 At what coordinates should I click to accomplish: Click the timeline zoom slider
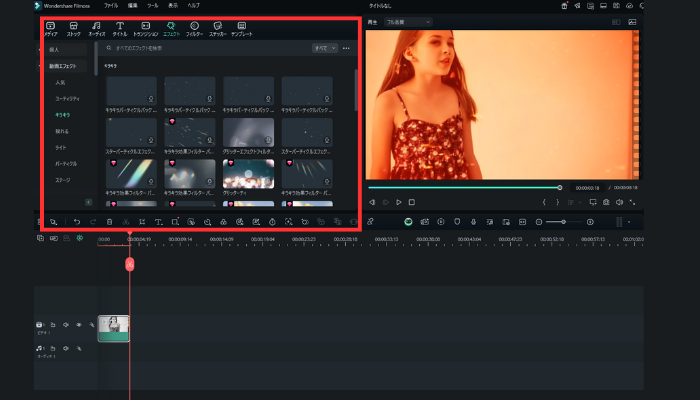(x=564, y=222)
